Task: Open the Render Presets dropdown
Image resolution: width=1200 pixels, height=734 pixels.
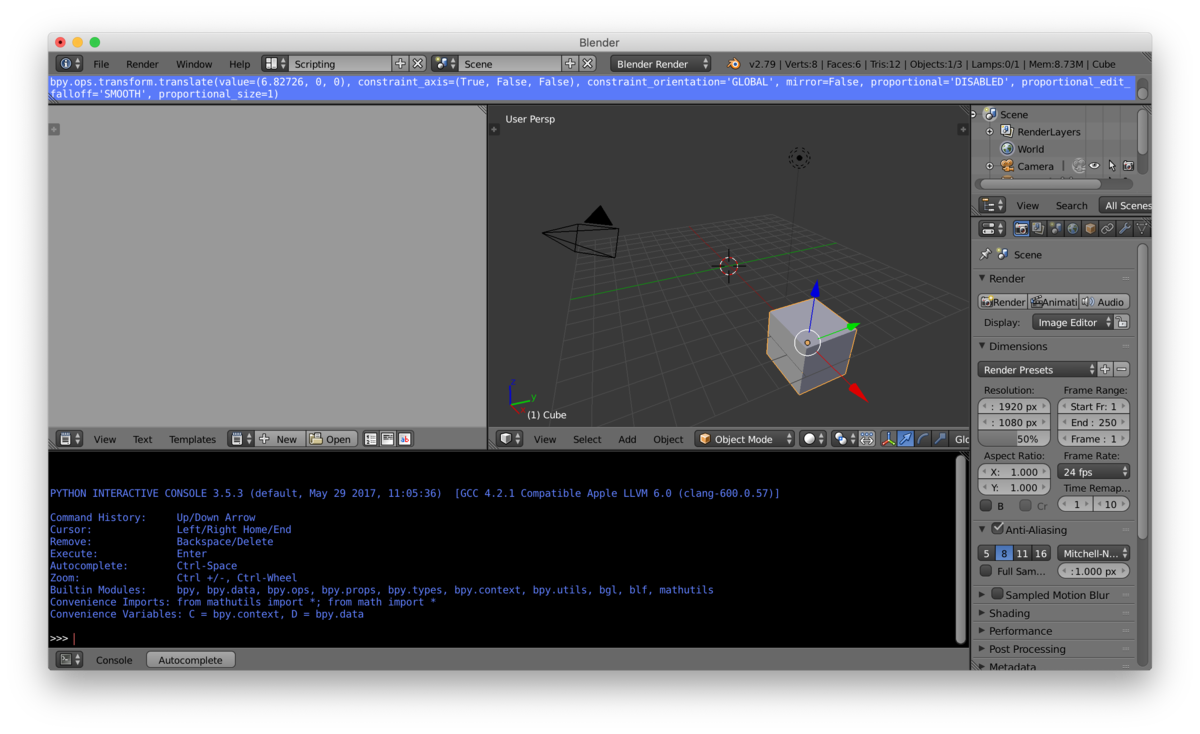Action: click(x=1037, y=369)
